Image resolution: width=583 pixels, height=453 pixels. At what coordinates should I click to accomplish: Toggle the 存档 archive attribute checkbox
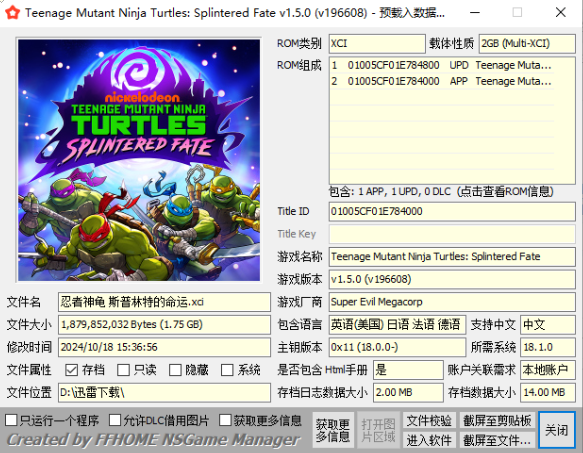(x=71, y=370)
